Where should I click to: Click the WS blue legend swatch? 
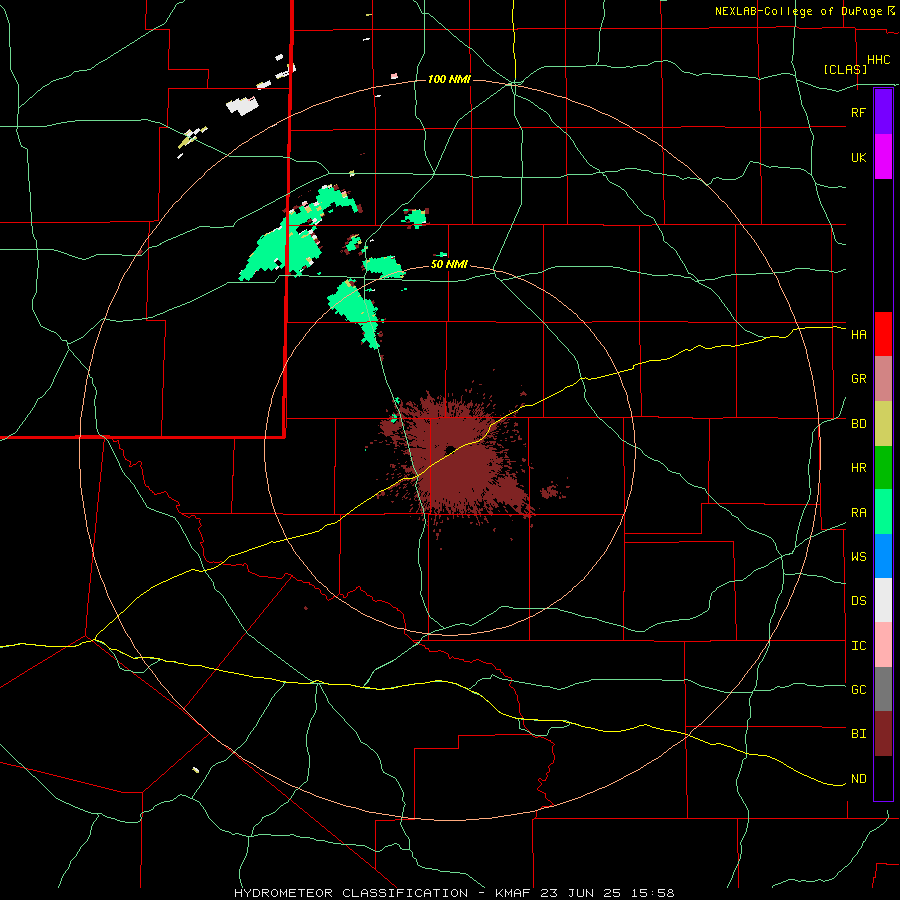click(883, 556)
